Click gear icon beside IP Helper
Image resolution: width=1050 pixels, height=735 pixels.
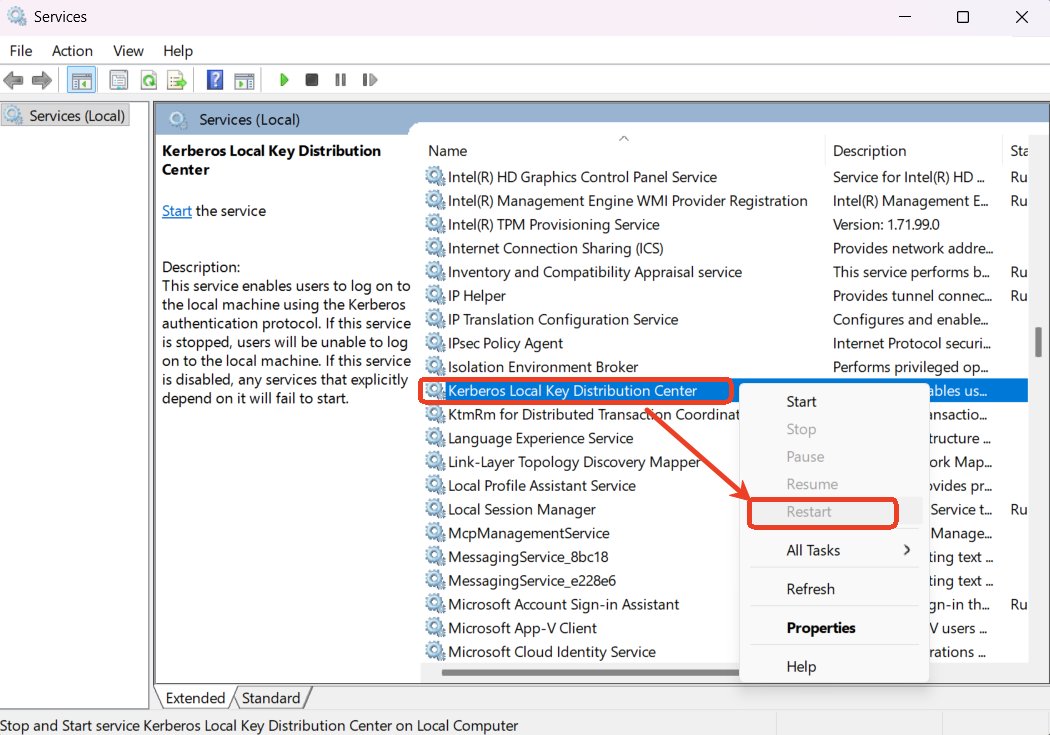(435, 295)
